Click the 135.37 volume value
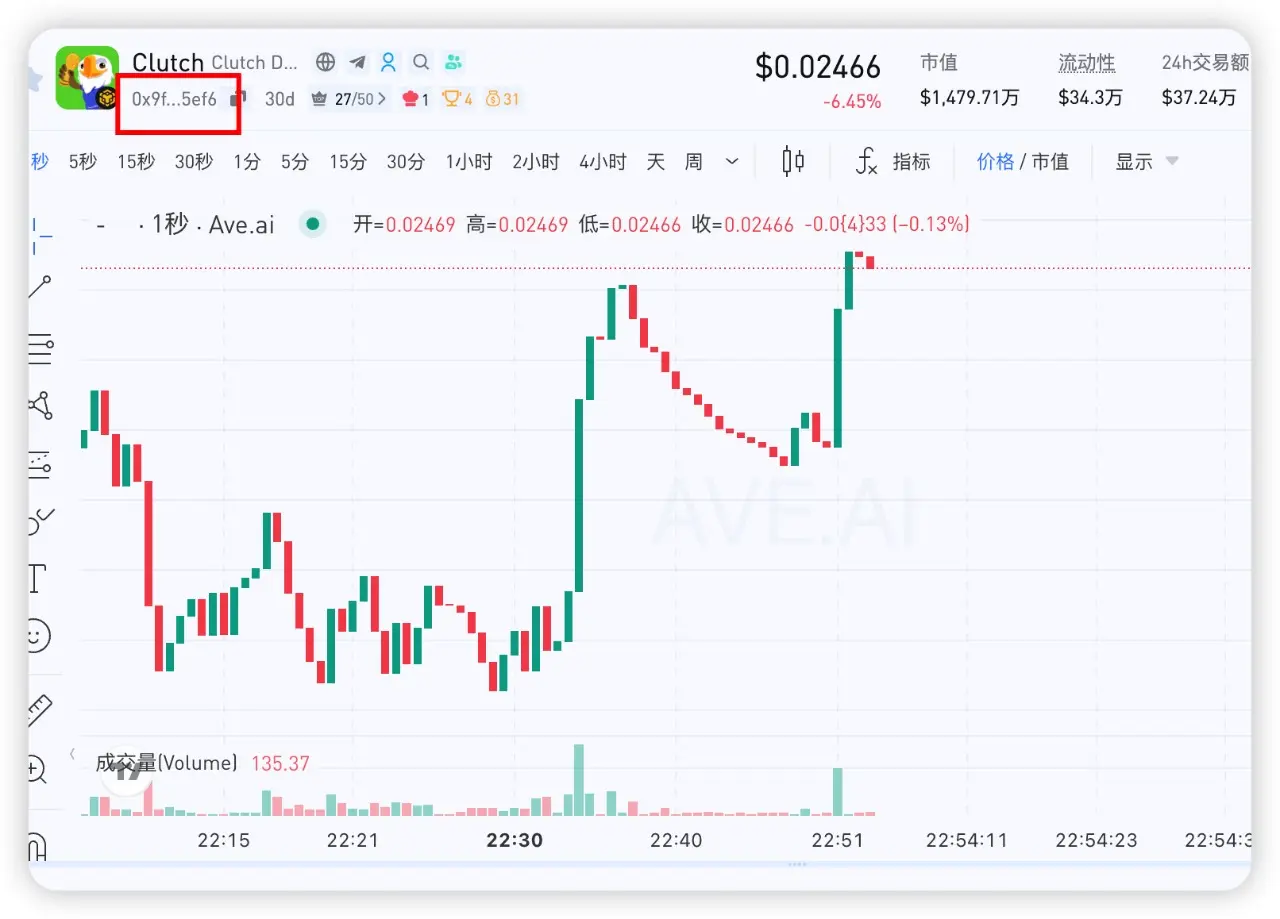Image resolution: width=1280 pixels, height=919 pixels. pyautogui.click(x=280, y=764)
